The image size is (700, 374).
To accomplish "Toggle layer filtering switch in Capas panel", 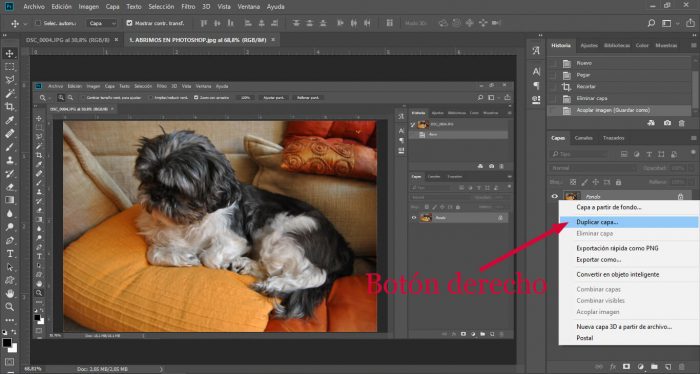I will click(x=693, y=153).
